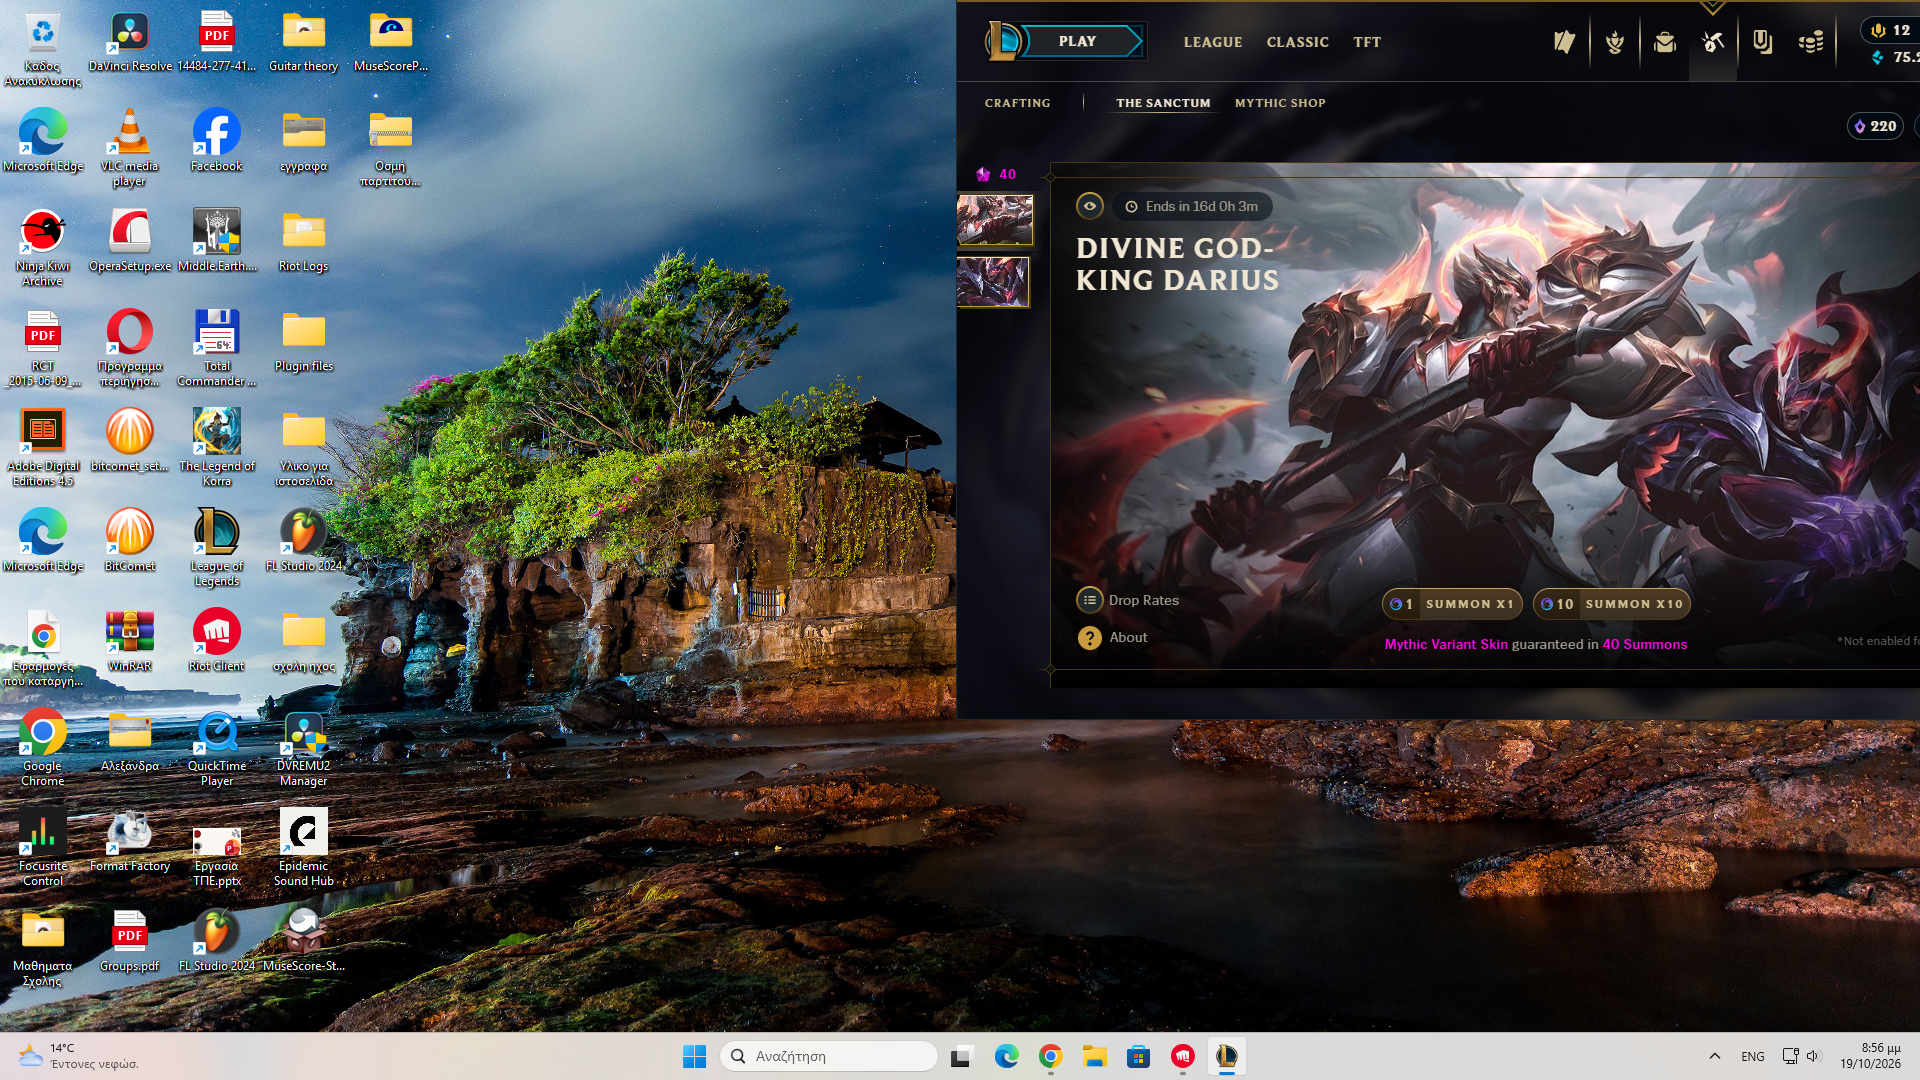Viewport: 1920px width, 1080px height.
Task: Switch to THE SANCTUM tab
Action: tap(1163, 103)
